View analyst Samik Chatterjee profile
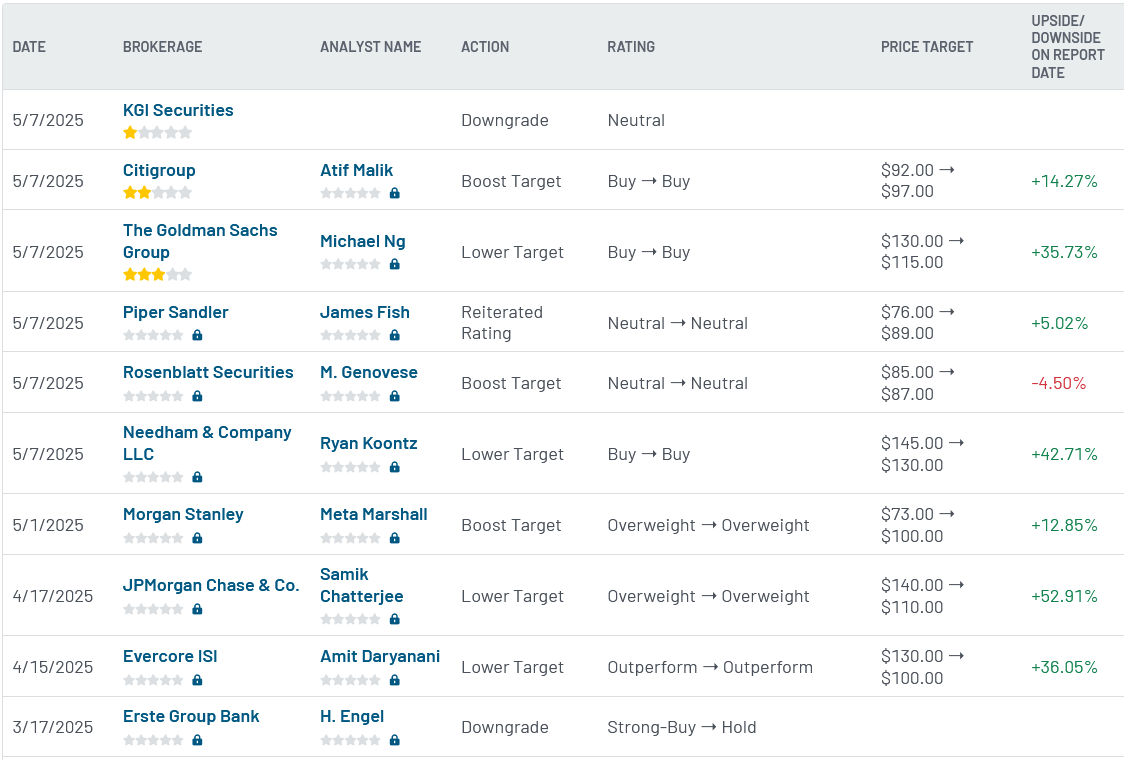This screenshot has height=760, width=1124. point(361,585)
